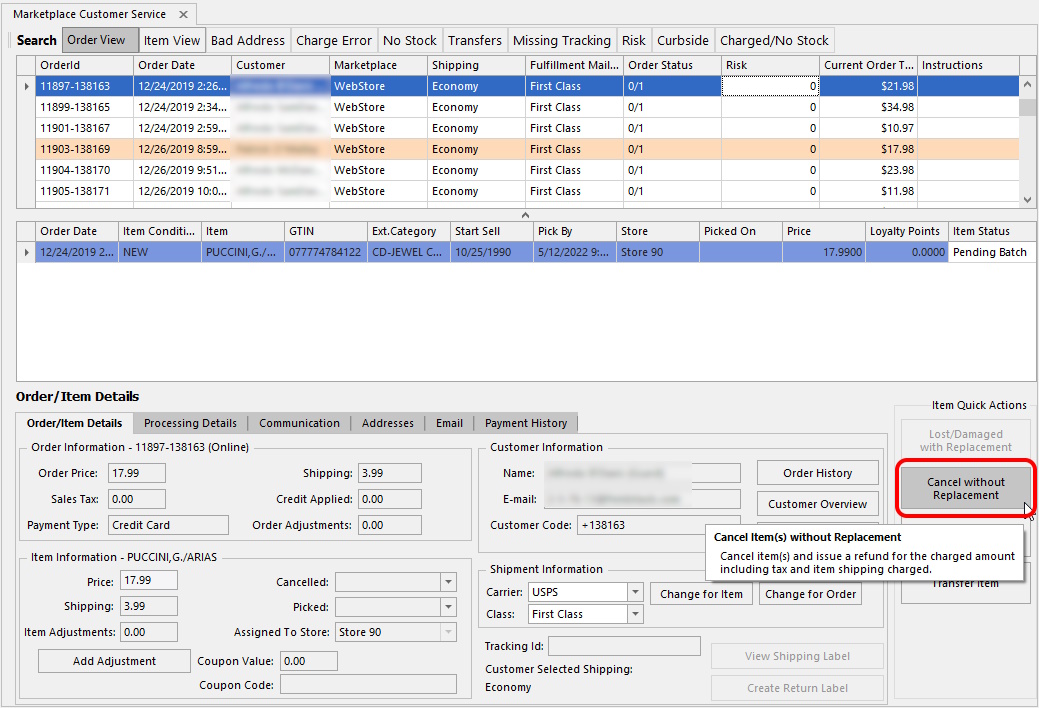Click the Sales Tax field
Screen dimensions: 1039x708
pos(137,499)
